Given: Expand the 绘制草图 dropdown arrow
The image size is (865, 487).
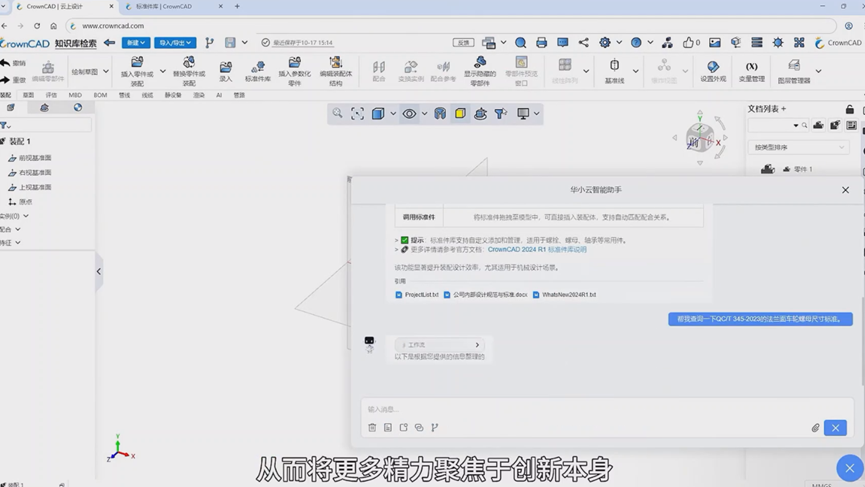Looking at the screenshot, I should coord(106,72).
